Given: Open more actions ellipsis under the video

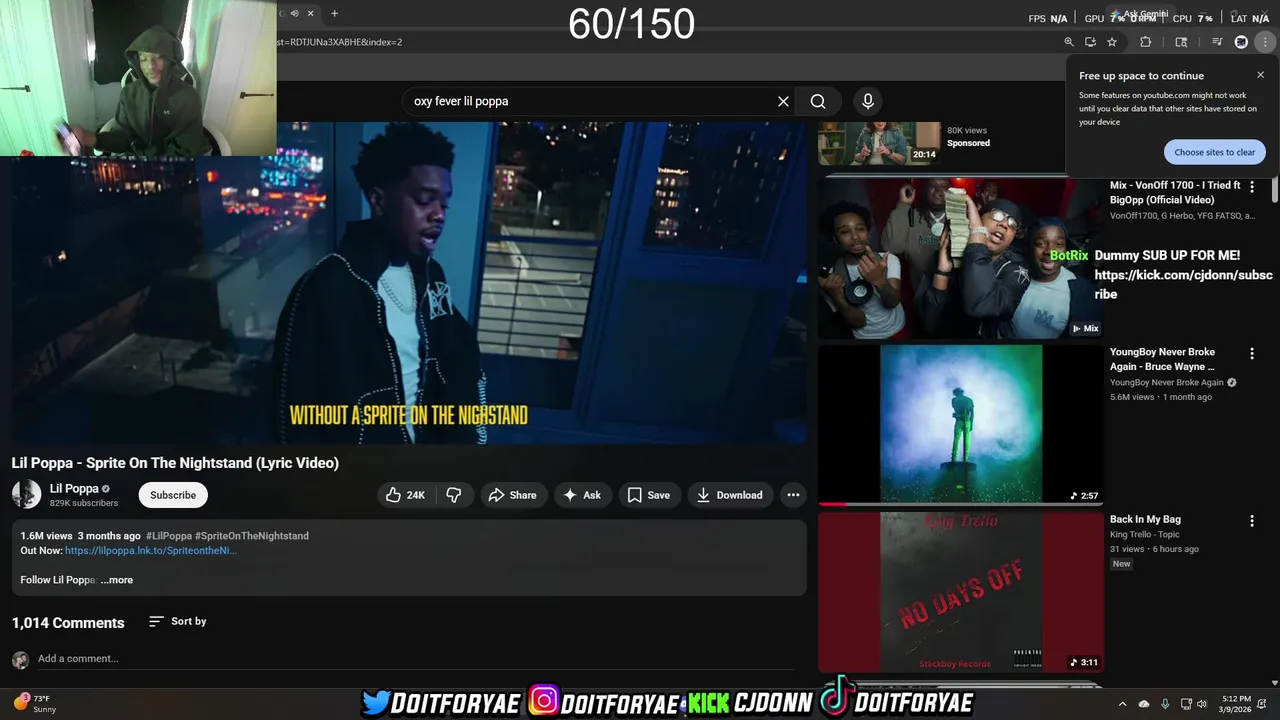Looking at the screenshot, I should (793, 495).
